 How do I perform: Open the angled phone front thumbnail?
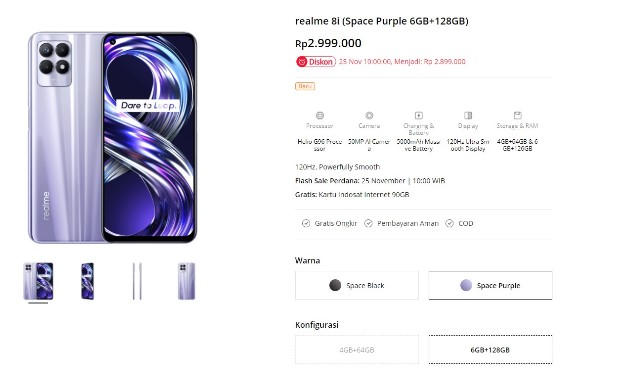pos(88,281)
